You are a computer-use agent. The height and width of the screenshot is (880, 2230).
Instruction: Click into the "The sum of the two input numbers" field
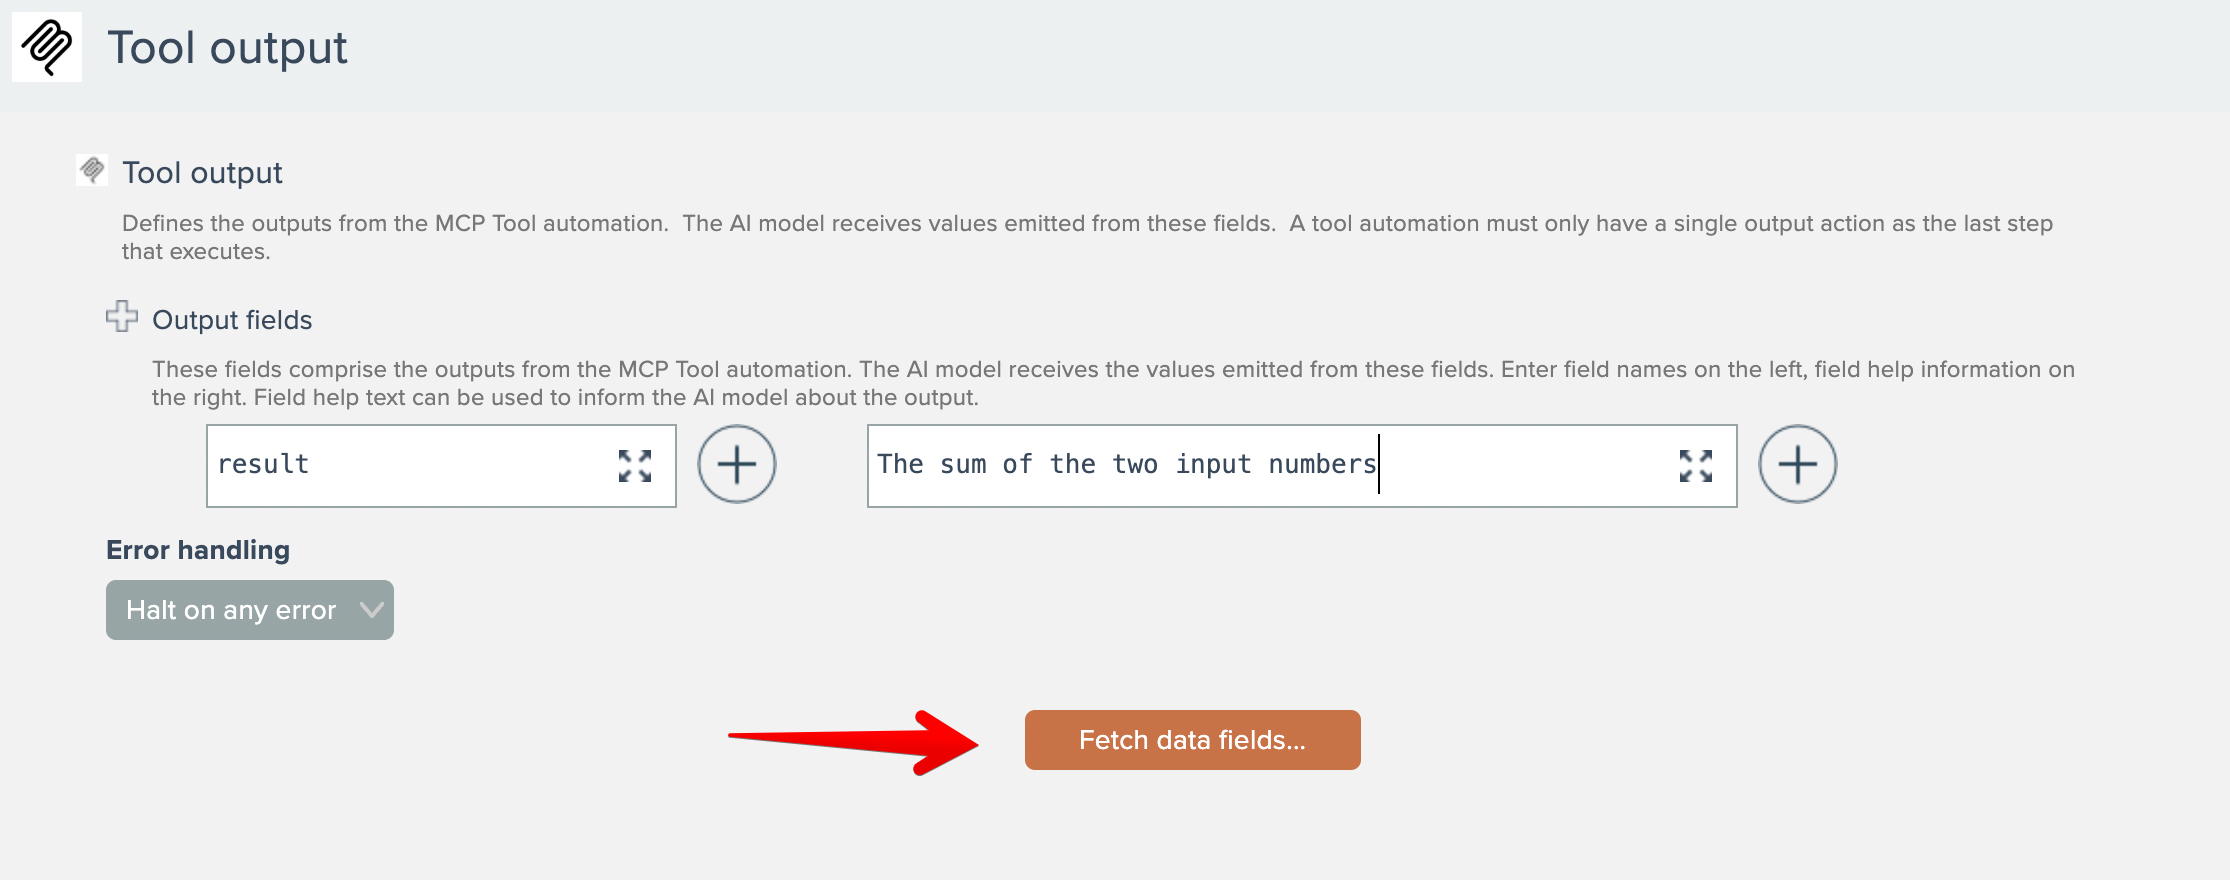pos(1260,466)
